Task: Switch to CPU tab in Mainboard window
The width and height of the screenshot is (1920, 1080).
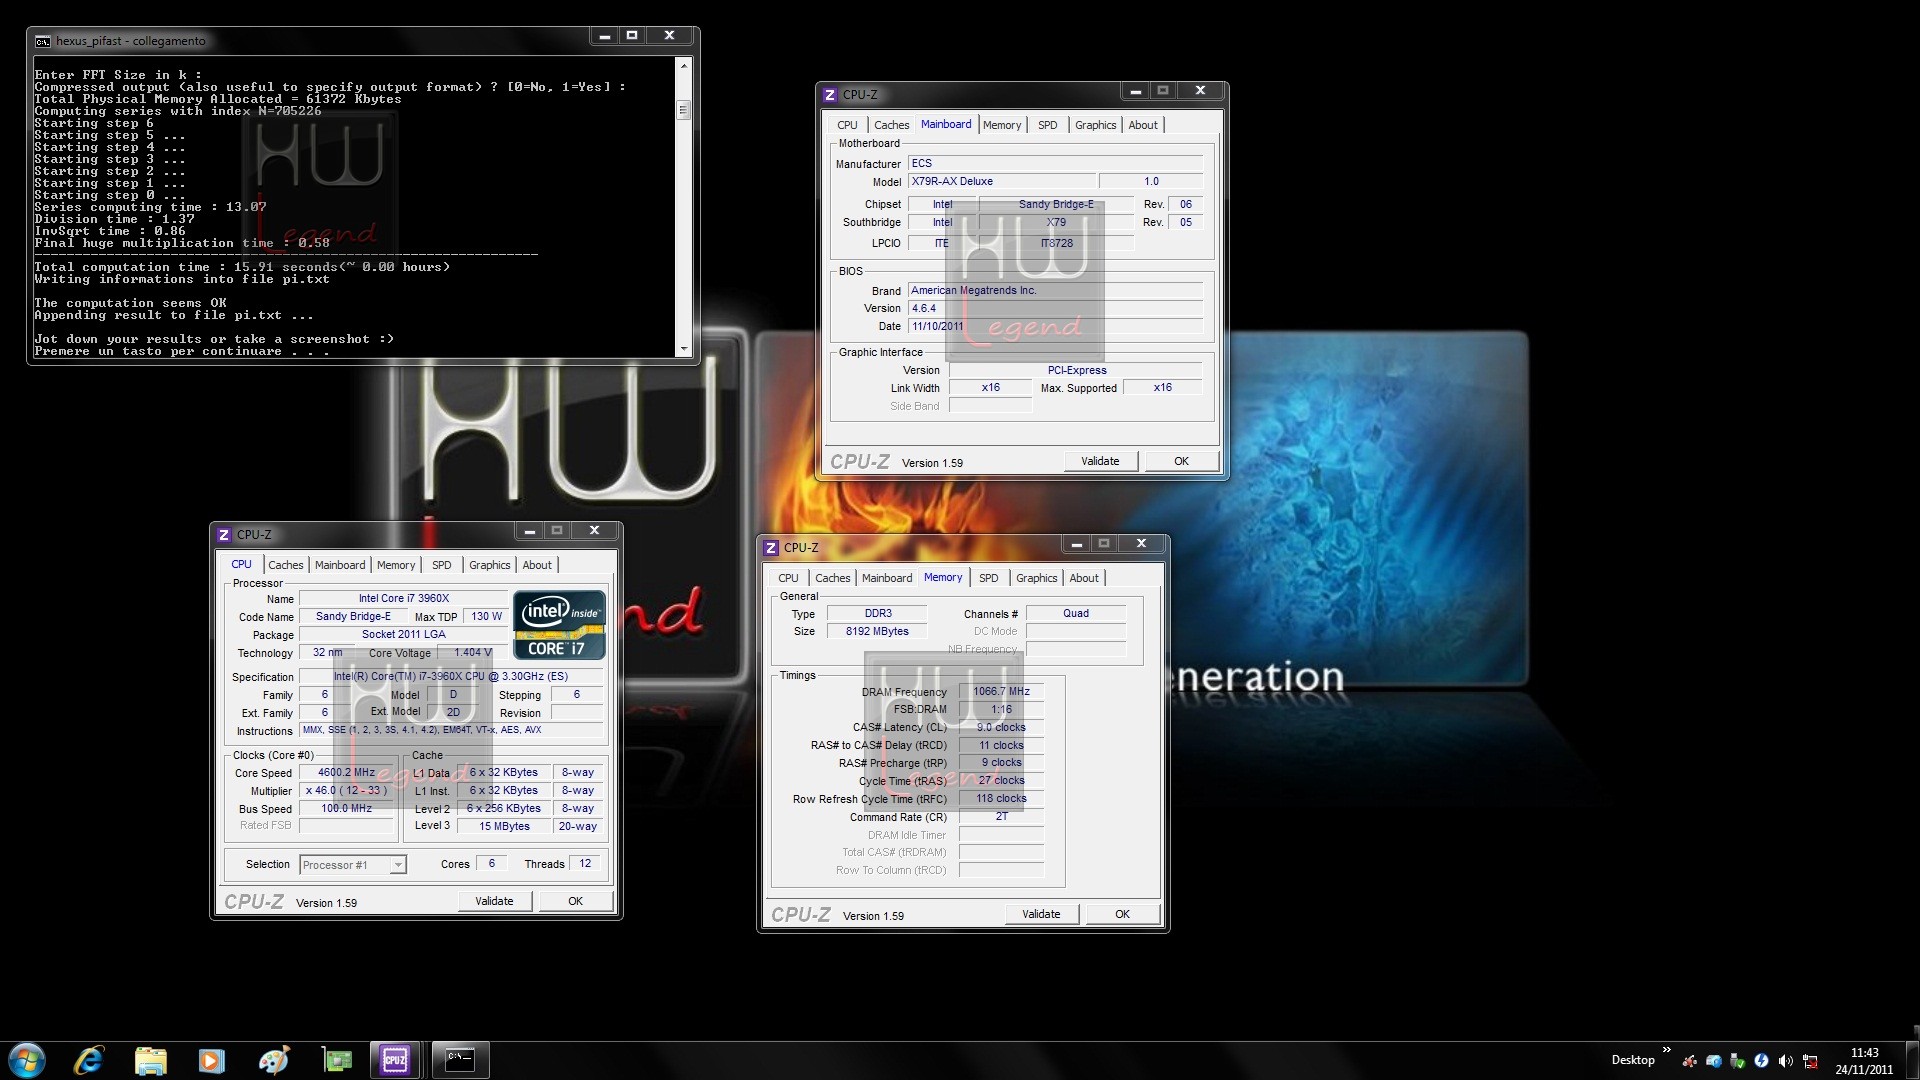Action: [847, 125]
